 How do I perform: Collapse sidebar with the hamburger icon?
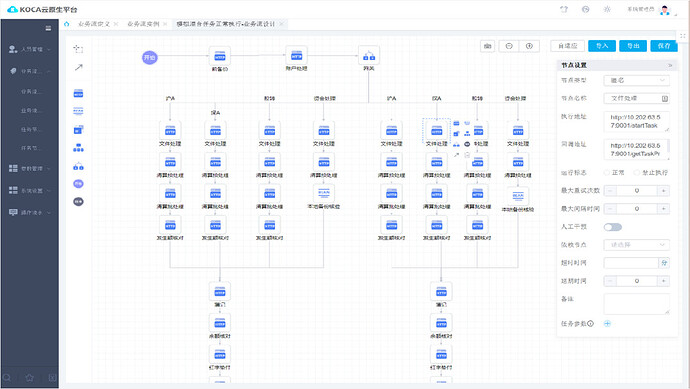(48, 28)
